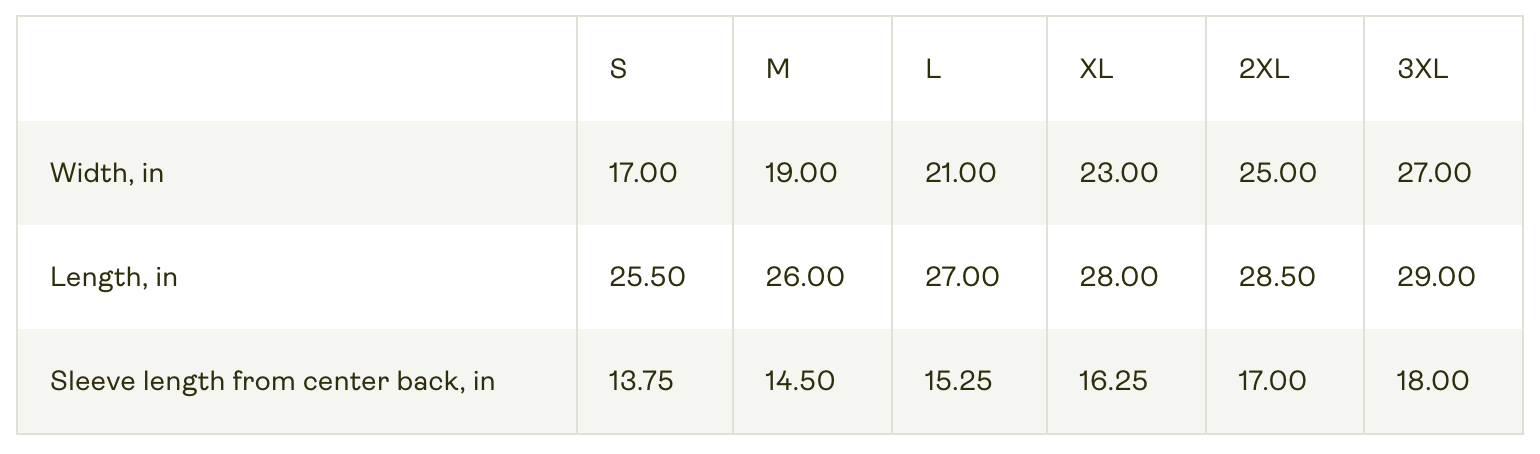Click the 2XL size column header
Viewport: 1540px width, 454px height.
coord(1264,70)
